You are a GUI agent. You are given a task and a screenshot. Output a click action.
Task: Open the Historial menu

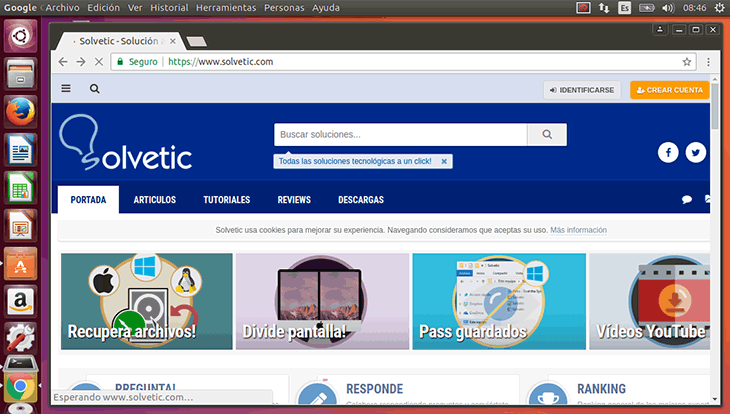169,8
